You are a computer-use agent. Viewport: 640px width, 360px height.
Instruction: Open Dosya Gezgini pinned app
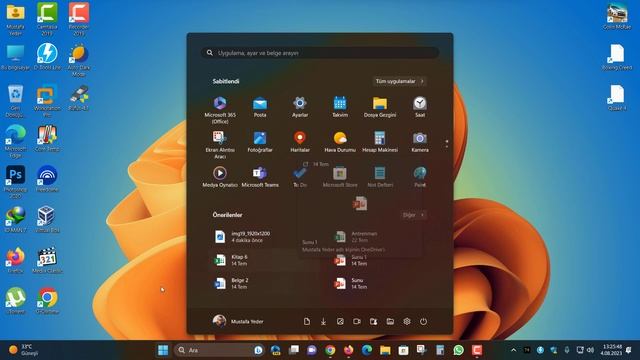tap(380, 107)
